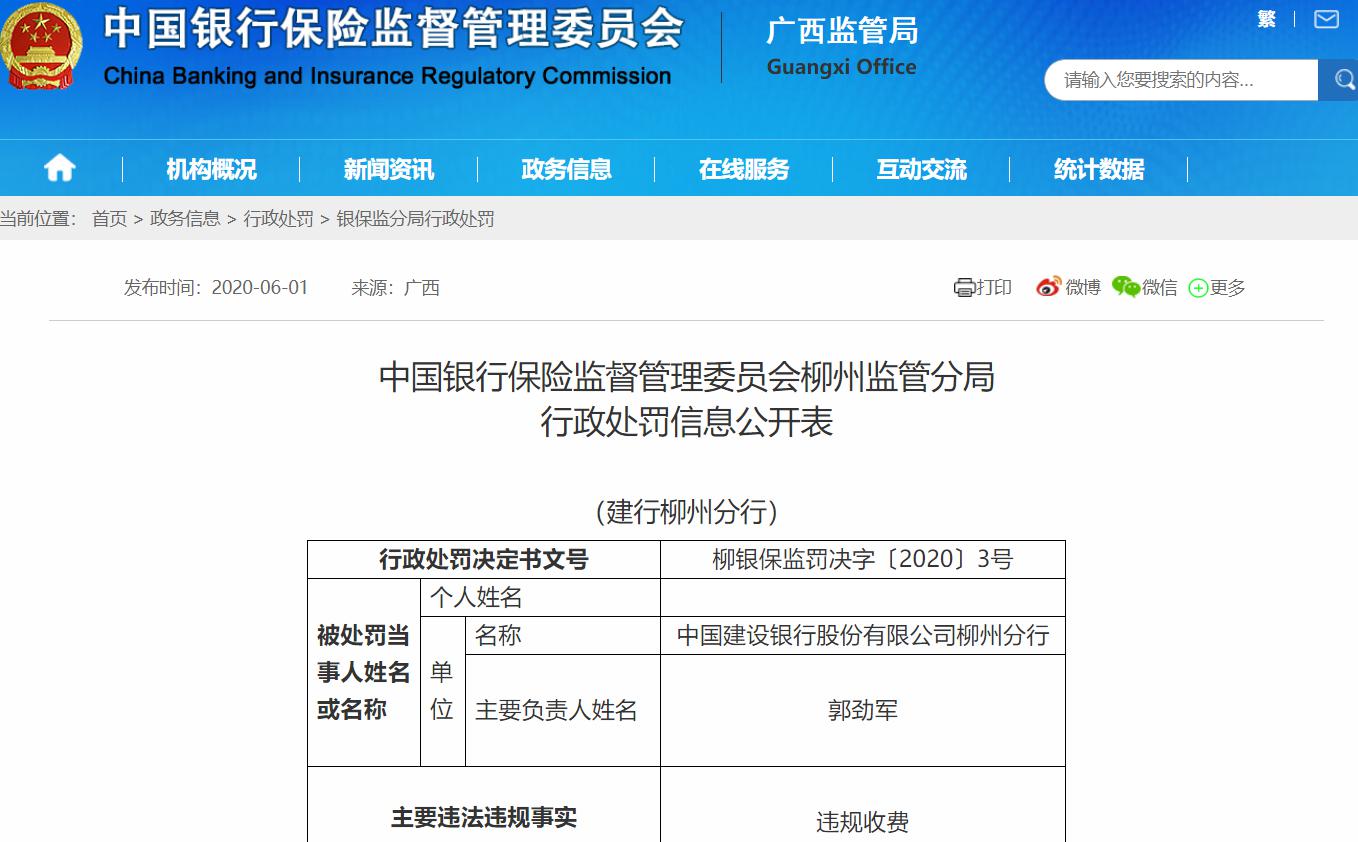Screen dimensions: 1358x842
Task: Go to 行政处罚 in breadcrumb
Action: (x=279, y=219)
